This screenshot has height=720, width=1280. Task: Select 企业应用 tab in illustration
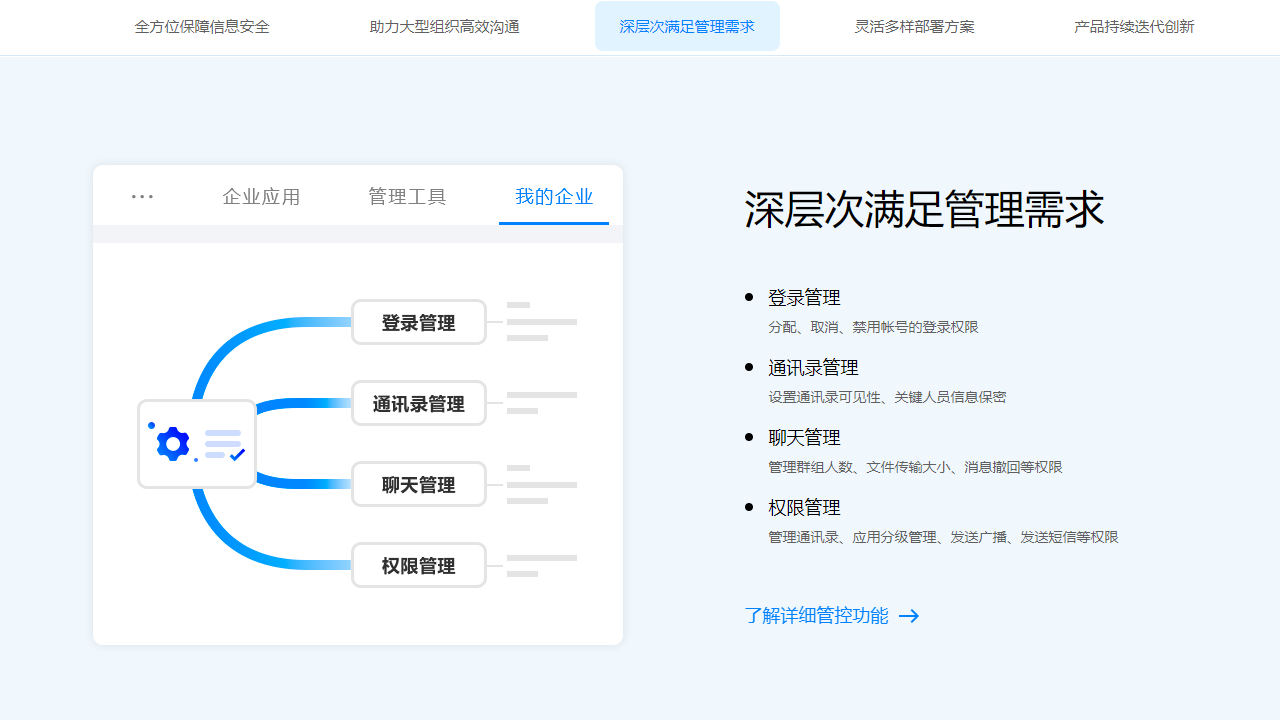click(x=261, y=197)
